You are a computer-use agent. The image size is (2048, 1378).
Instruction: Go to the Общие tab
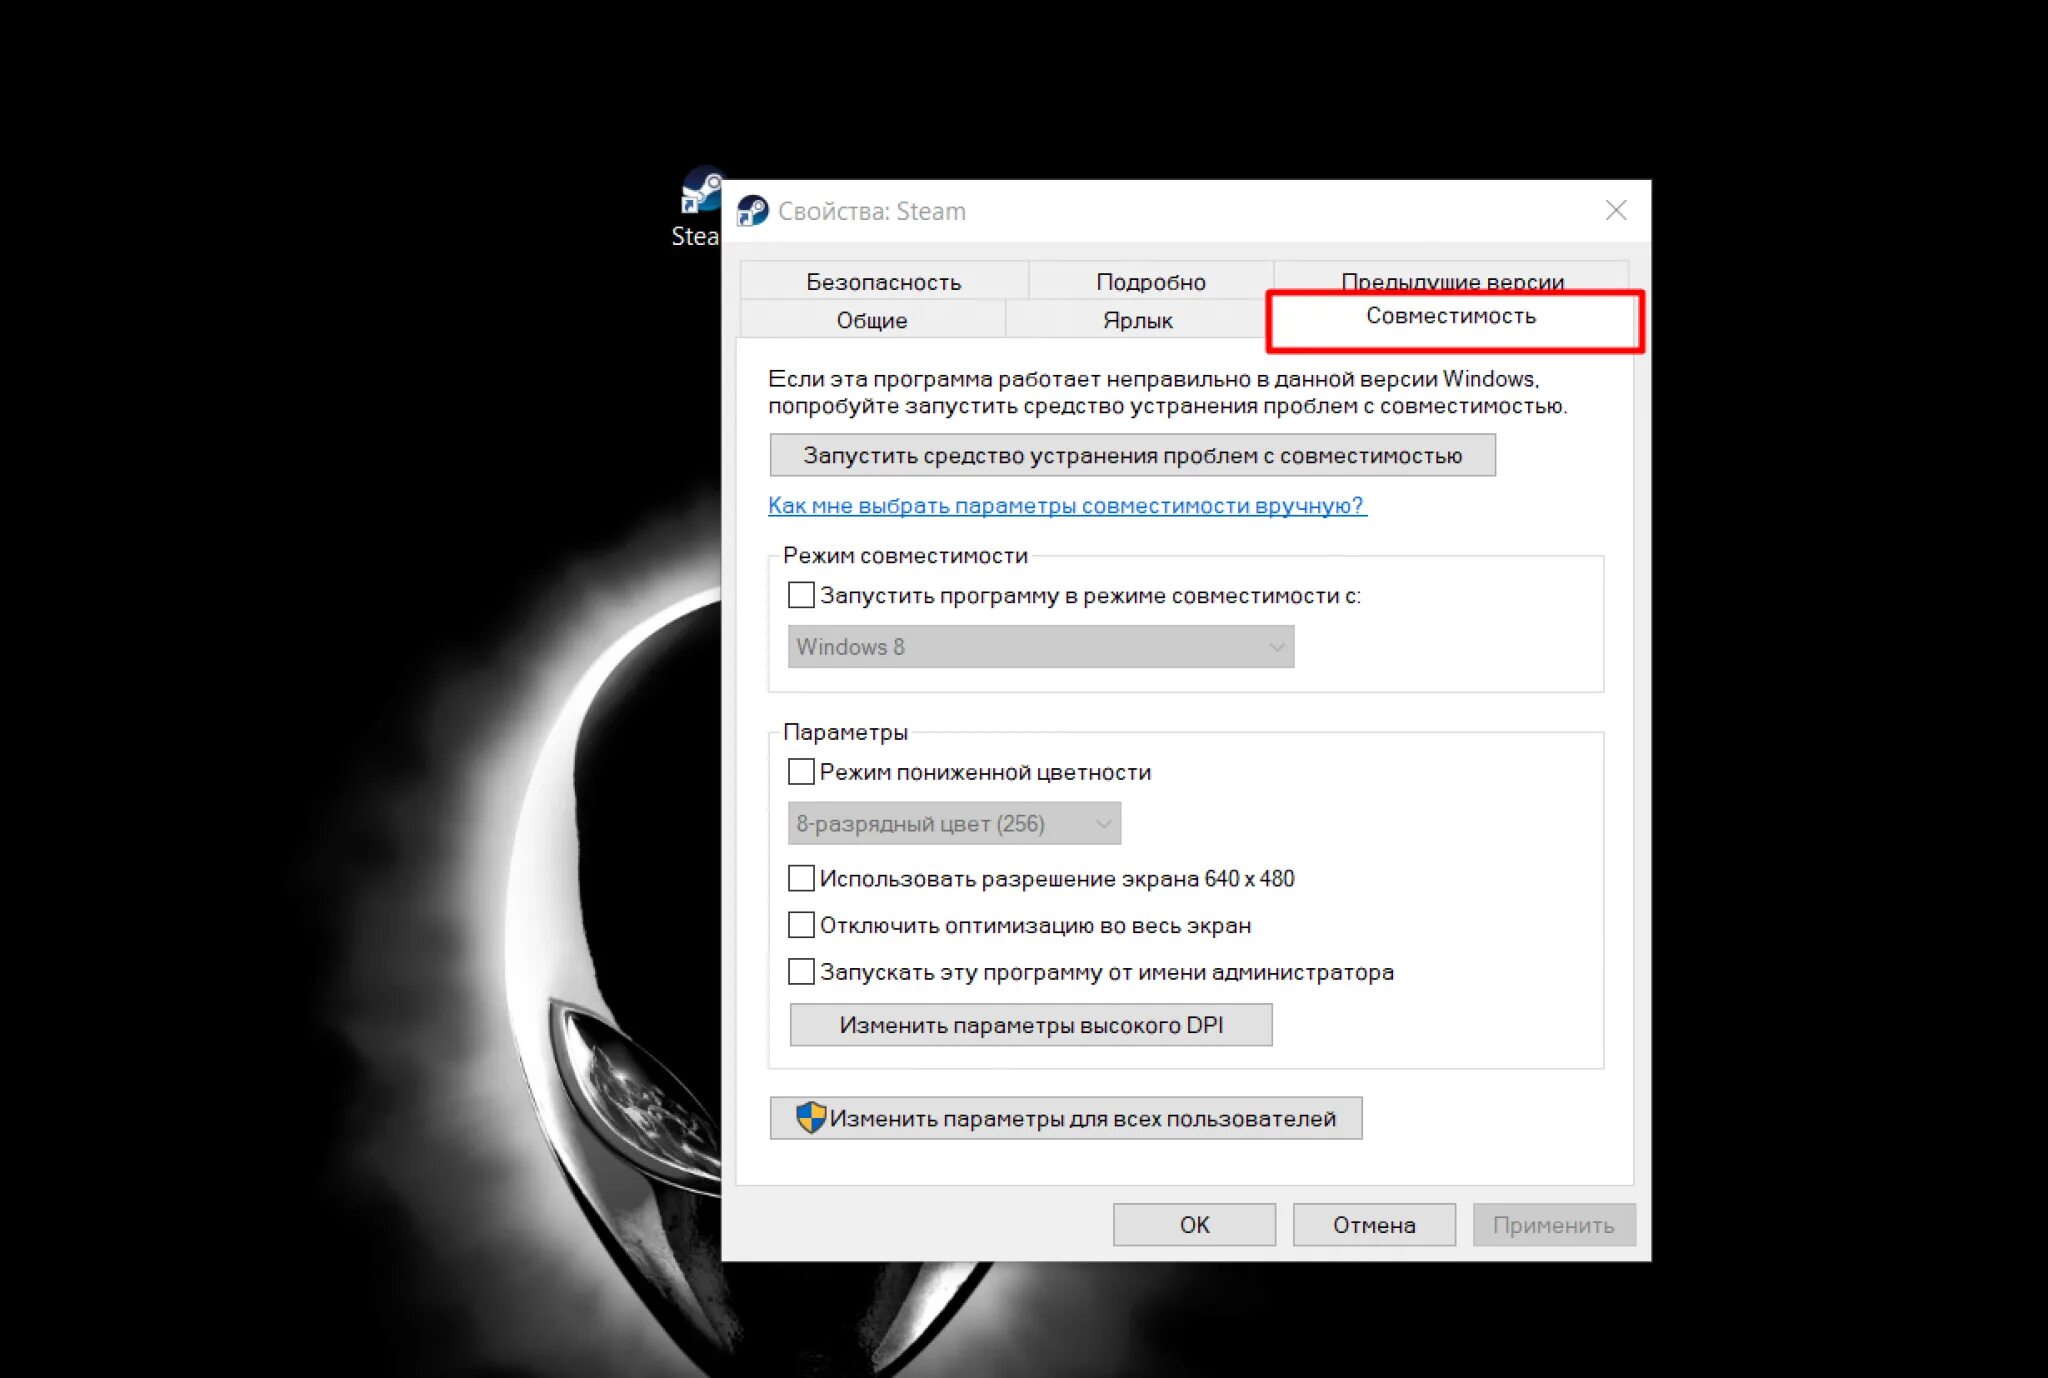(x=871, y=320)
